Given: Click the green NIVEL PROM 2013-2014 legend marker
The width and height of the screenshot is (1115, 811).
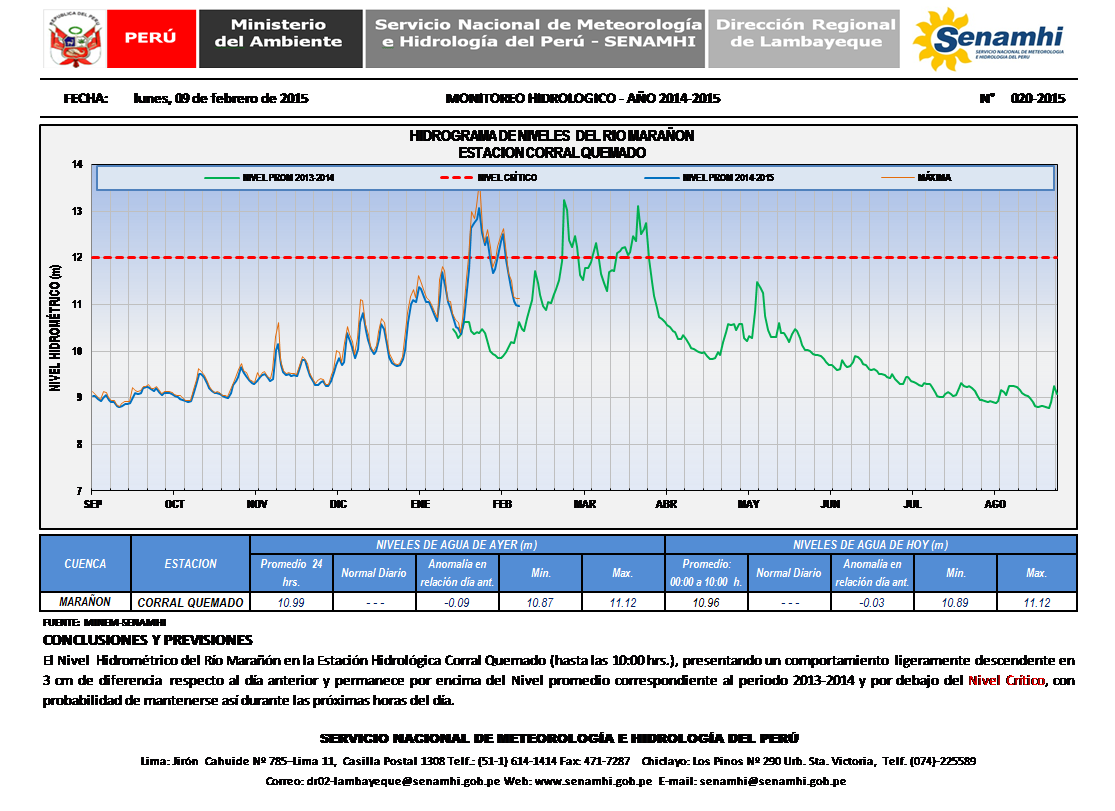Looking at the screenshot, I should coord(220,178).
